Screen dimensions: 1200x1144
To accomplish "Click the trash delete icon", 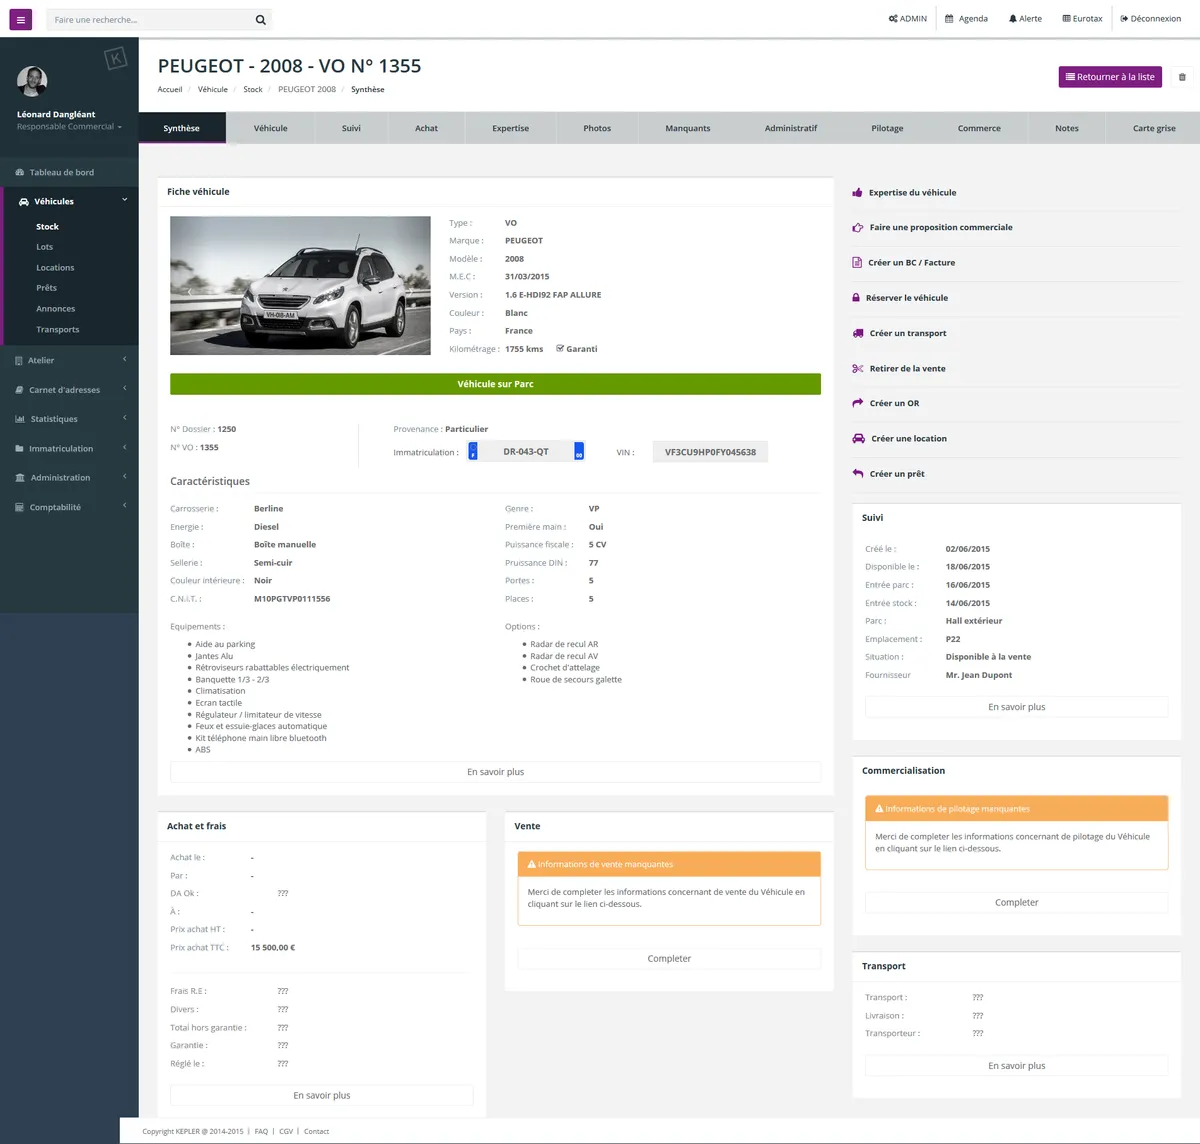I will point(1182,77).
